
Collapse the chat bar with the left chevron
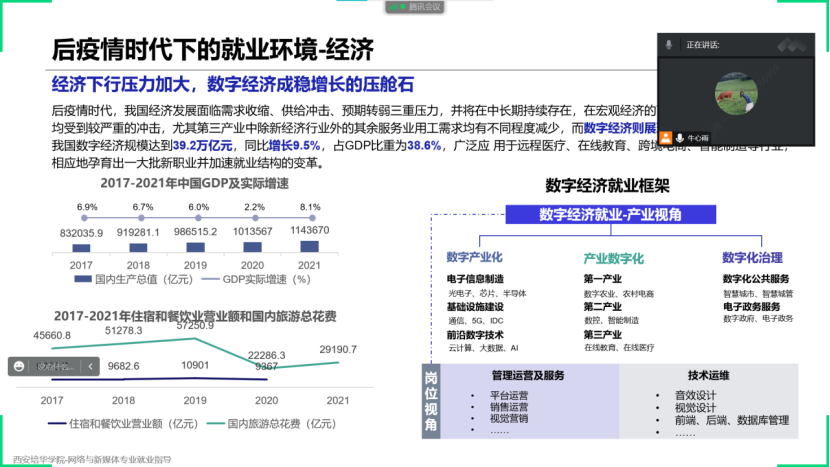(x=92, y=367)
